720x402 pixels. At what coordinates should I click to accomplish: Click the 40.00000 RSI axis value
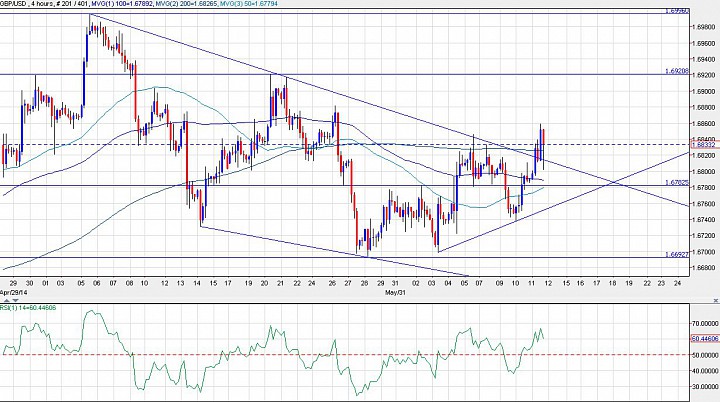pyautogui.click(x=705, y=371)
